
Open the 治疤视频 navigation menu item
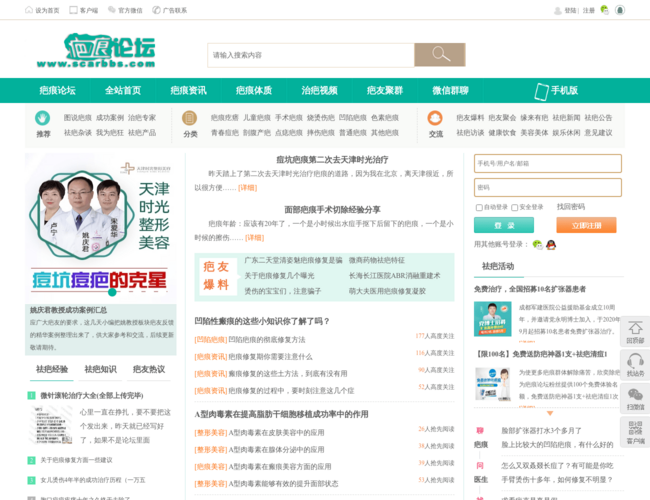(x=319, y=90)
